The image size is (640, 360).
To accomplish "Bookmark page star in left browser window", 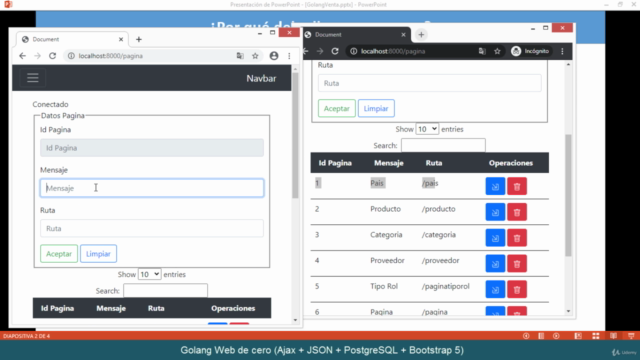I will pyautogui.click(x=255, y=56).
